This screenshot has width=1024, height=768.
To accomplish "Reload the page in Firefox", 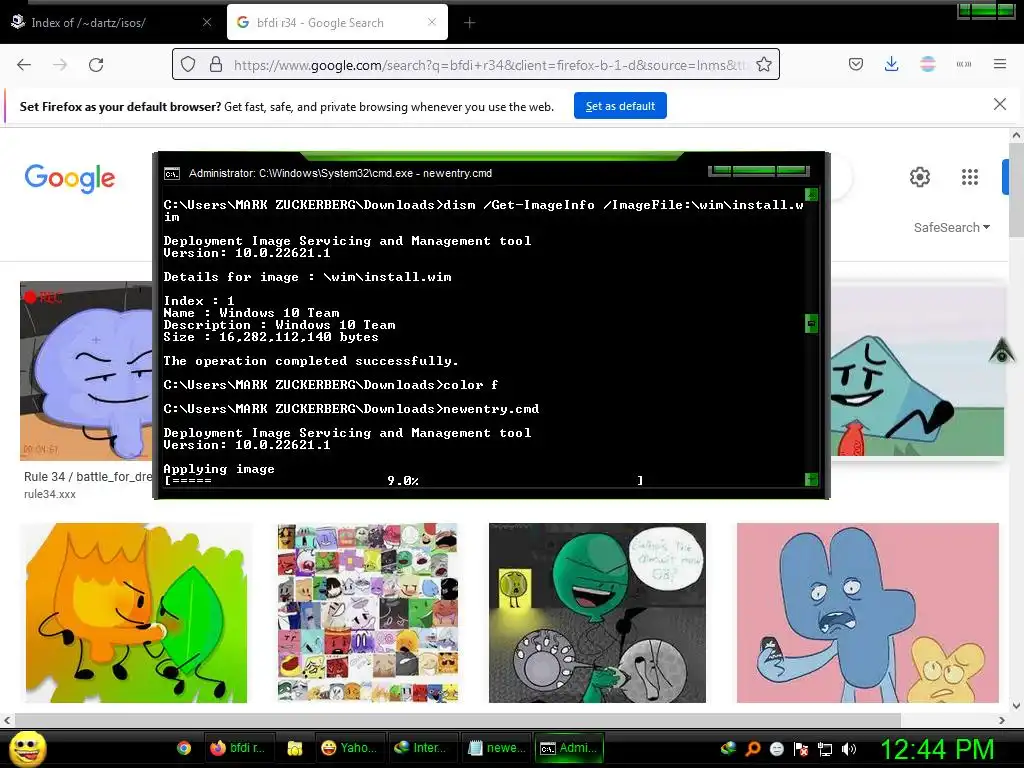I will tap(96, 65).
